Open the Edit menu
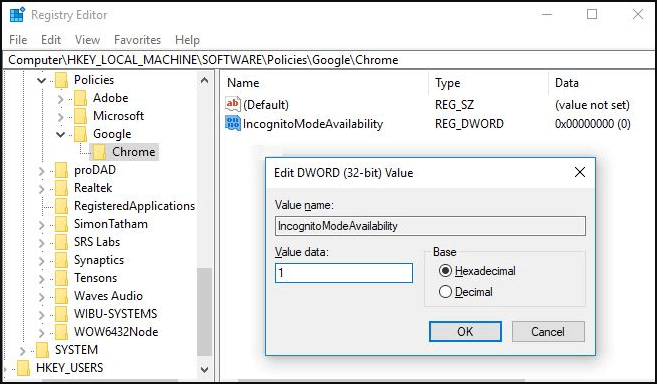Screen dimensions: 657x384 [x=51, y=40]
